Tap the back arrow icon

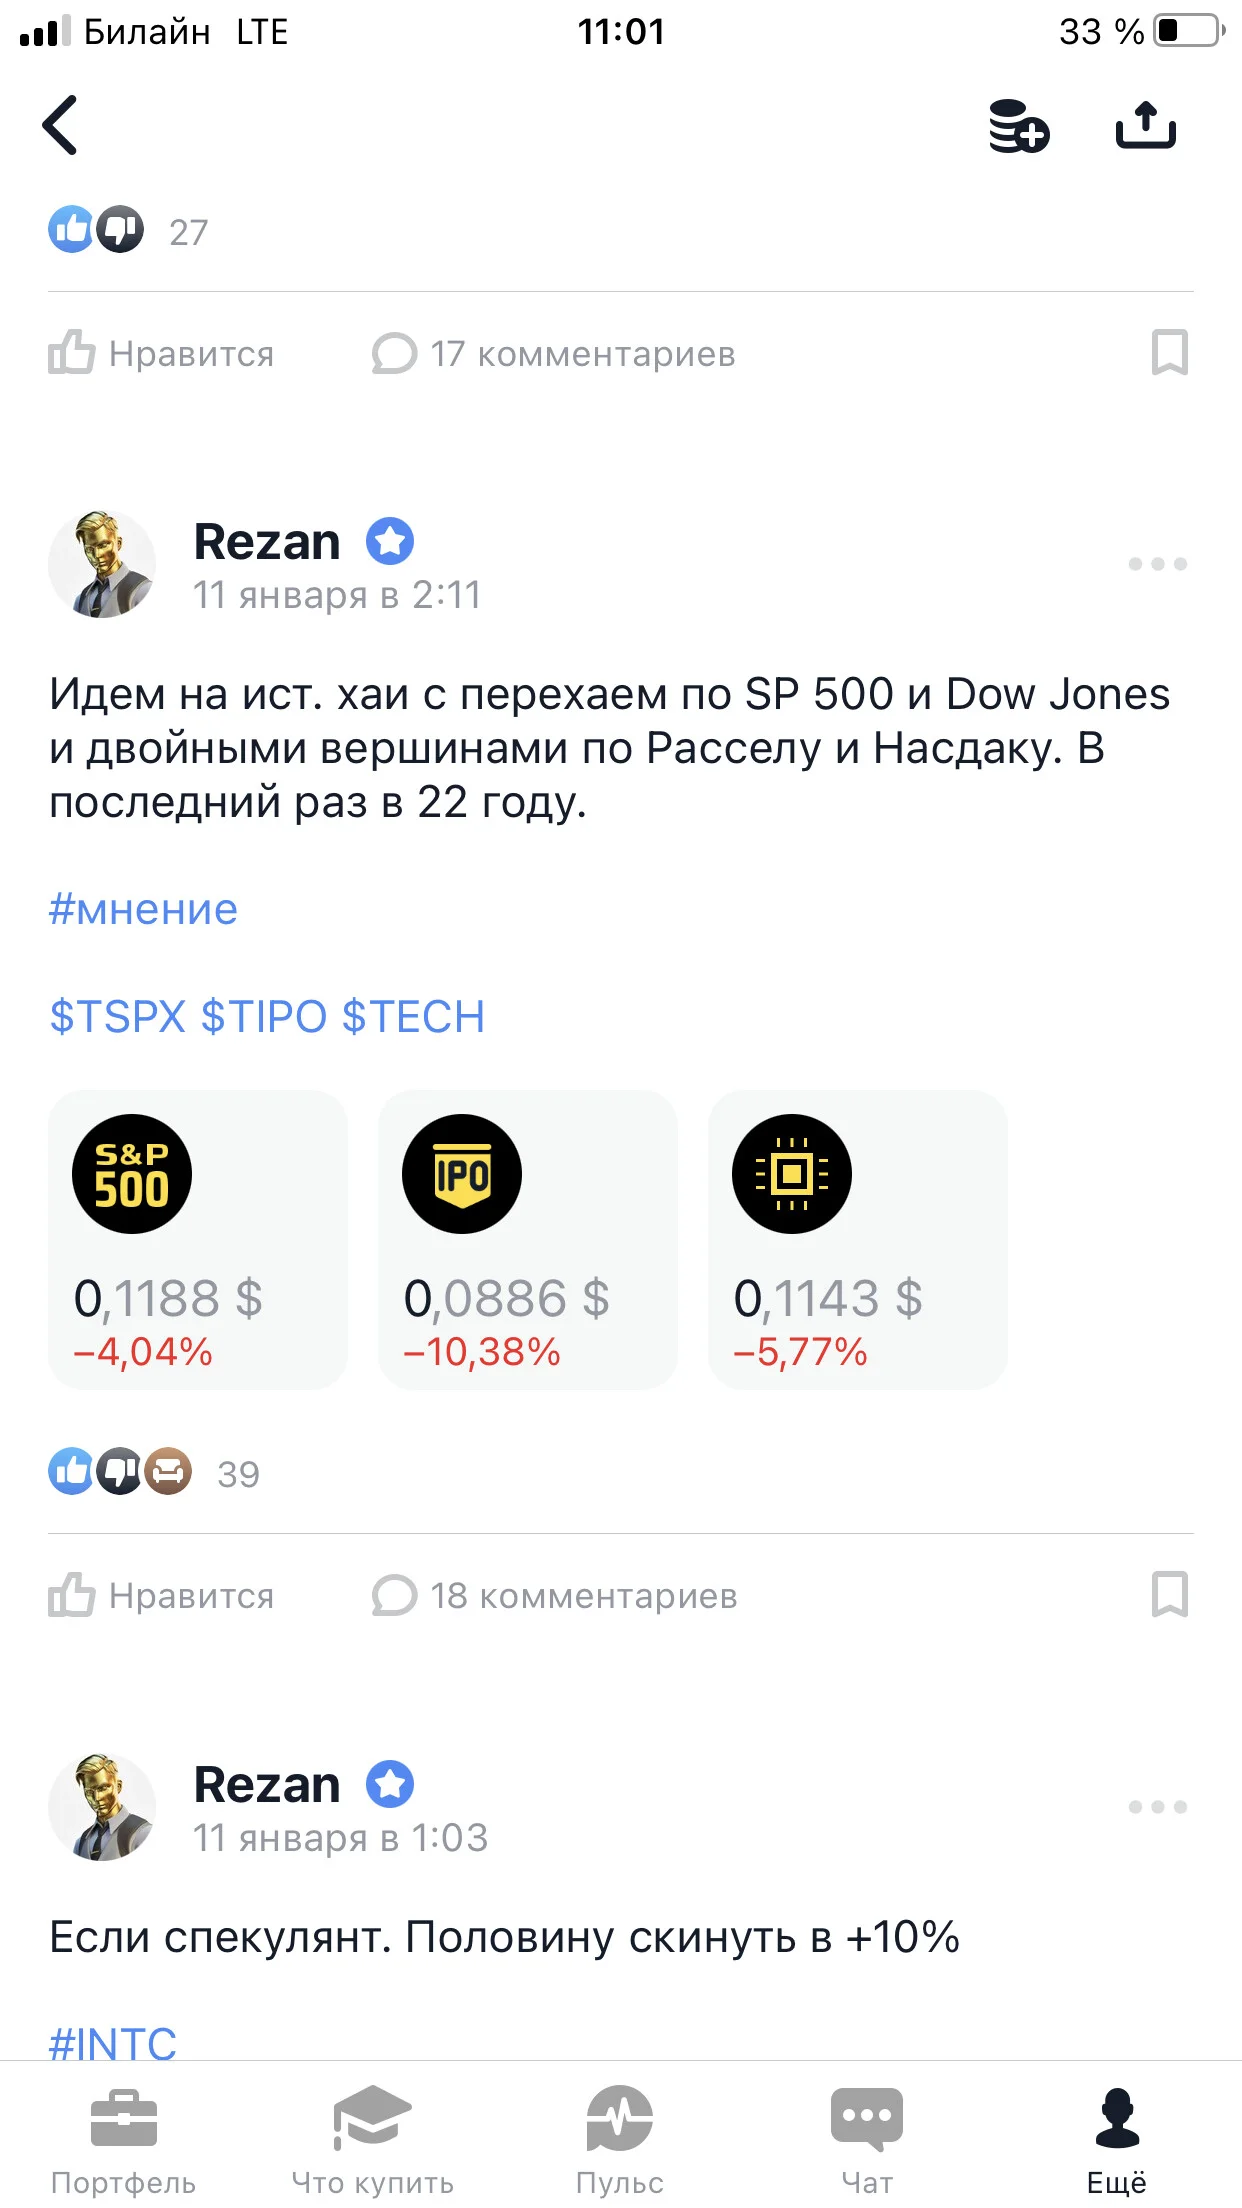pos(60,125)
